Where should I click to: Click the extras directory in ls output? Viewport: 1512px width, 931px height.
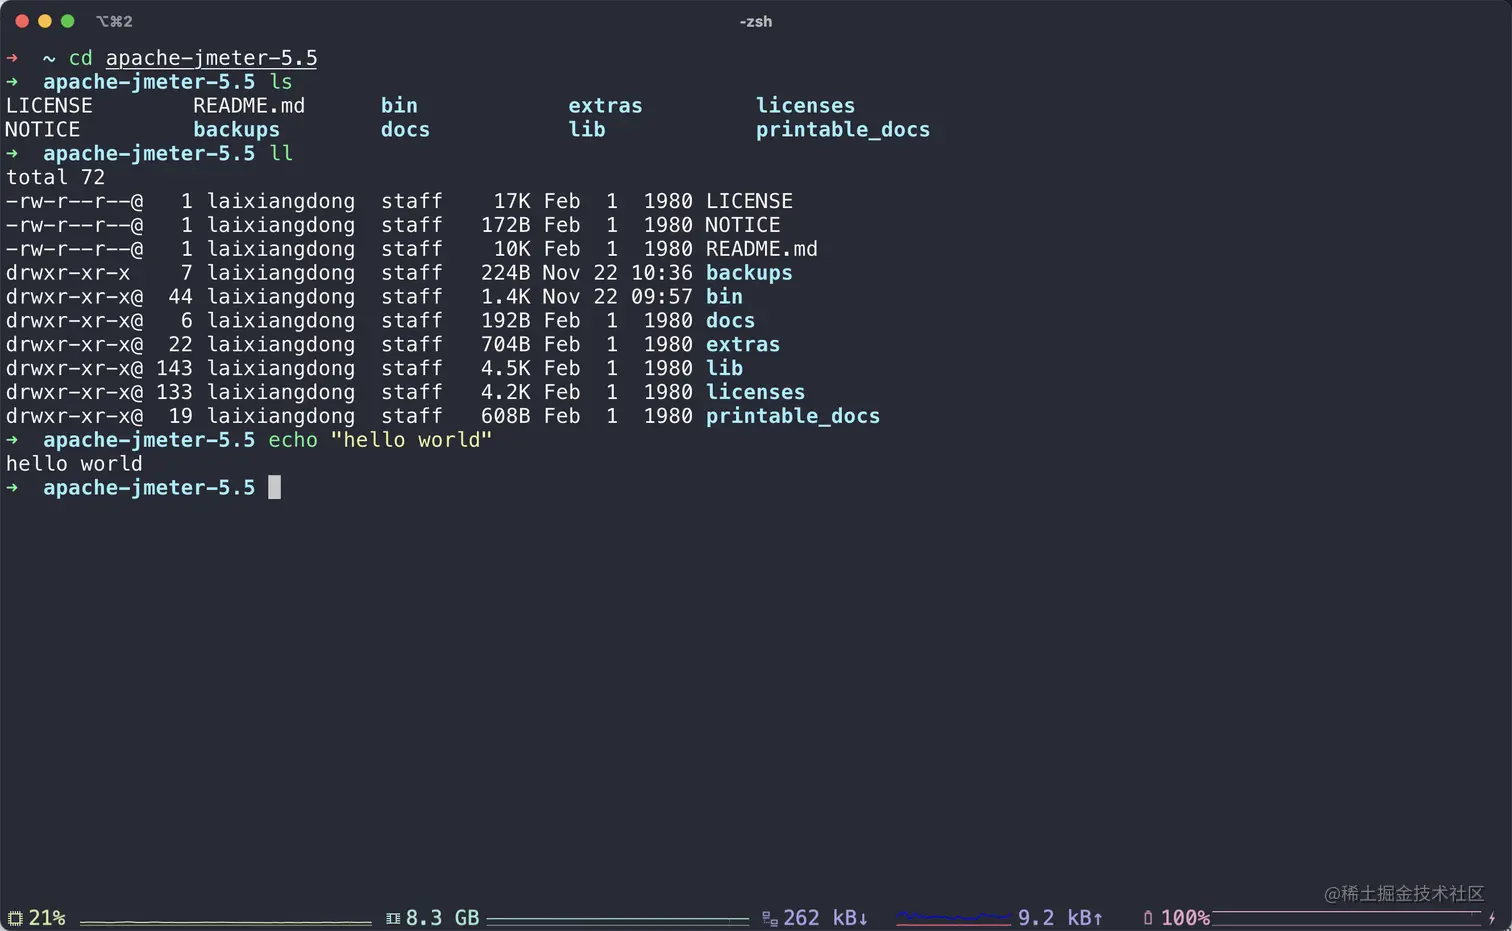605,106
